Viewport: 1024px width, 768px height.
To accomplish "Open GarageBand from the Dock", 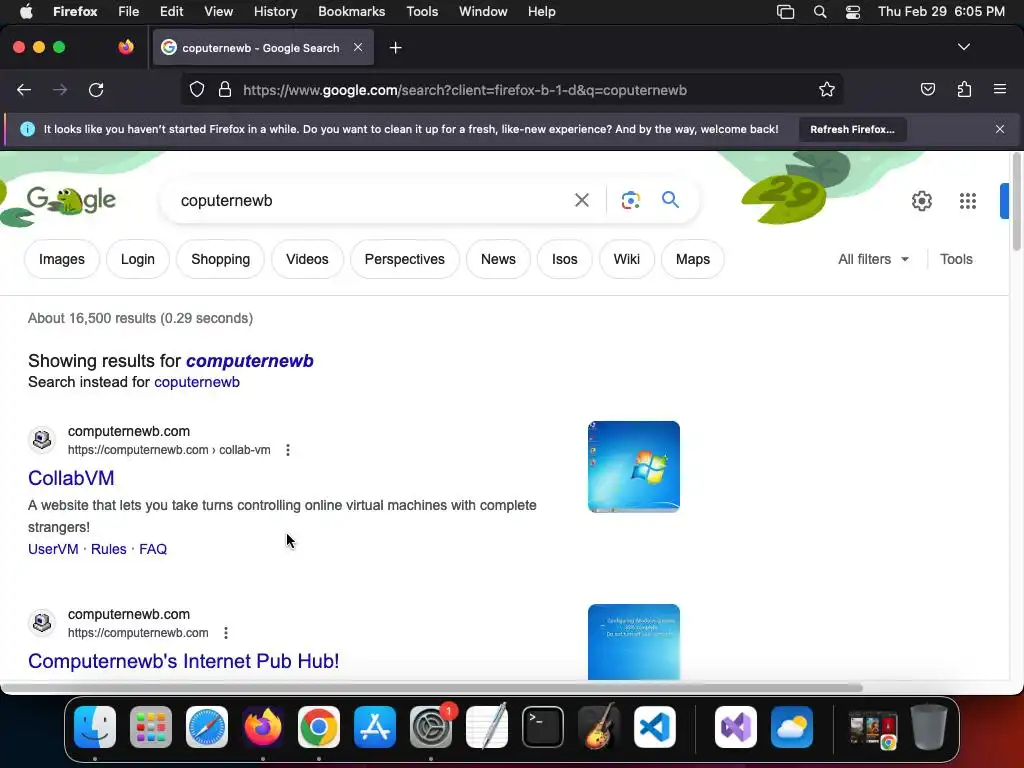I will (599, 727).
